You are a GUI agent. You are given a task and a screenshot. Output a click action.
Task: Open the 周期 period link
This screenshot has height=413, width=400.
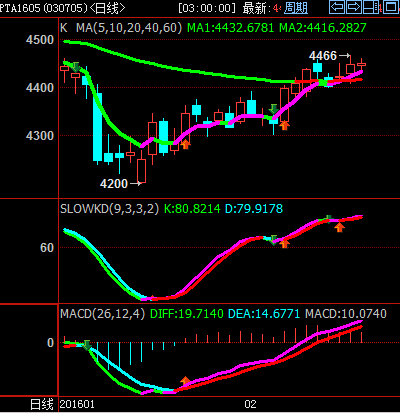(x=296, y=8)
